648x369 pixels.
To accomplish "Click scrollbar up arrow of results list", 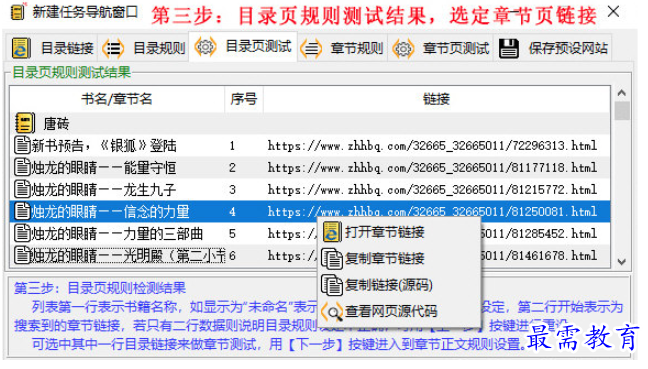I will pos(622,93).
